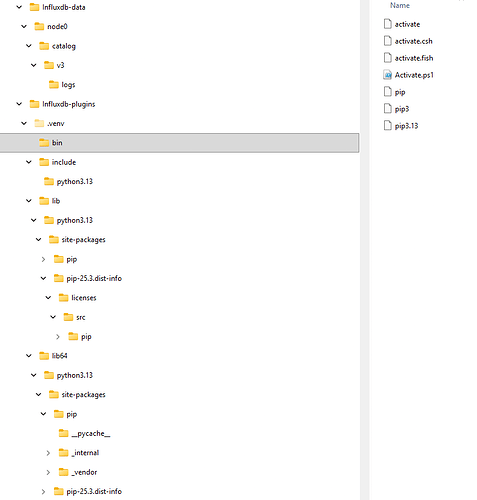The height and width of the screenshot is (500, 477).
Task: Click the lib64 folder icon
Action: pyautogui.click(x=44, y=356)
